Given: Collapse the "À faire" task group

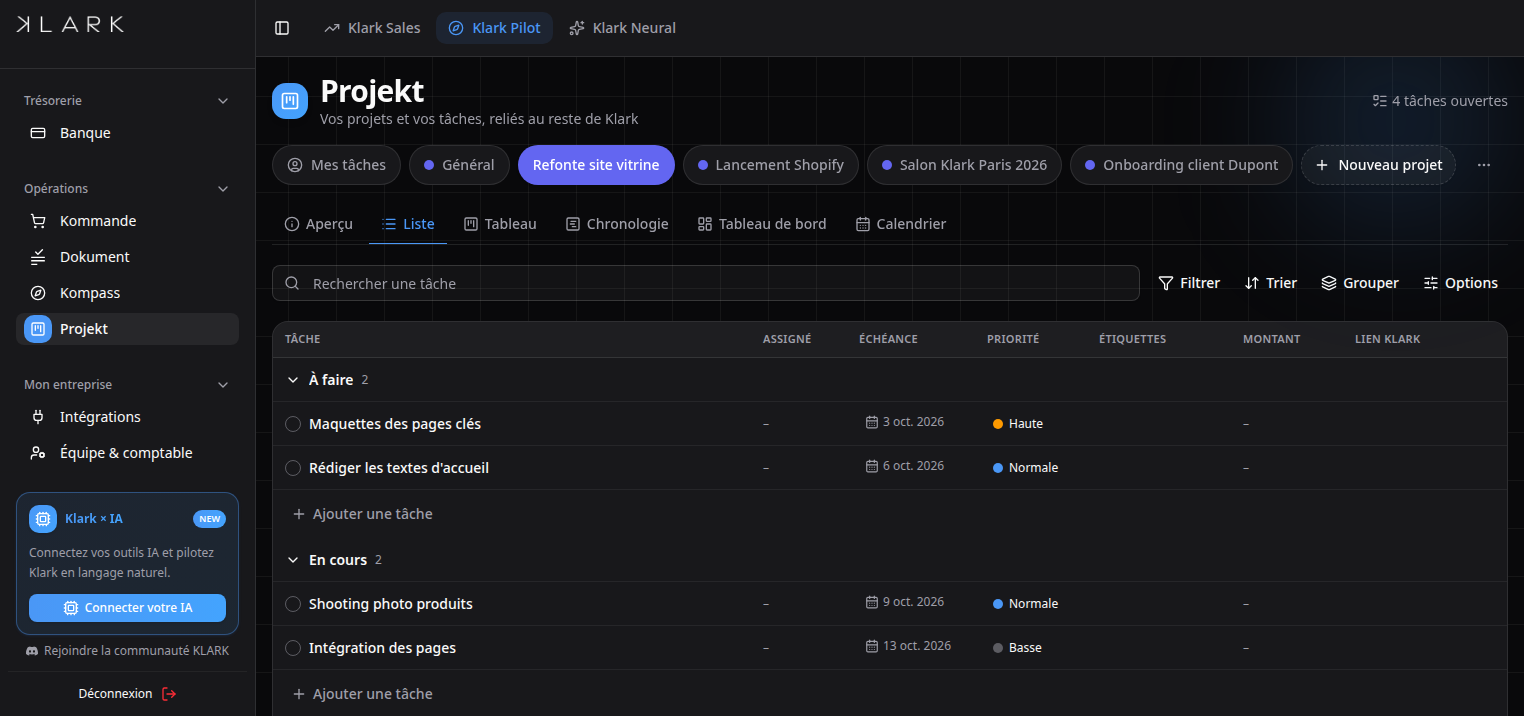Looking at the screenshot, I should tap(293, 380).
